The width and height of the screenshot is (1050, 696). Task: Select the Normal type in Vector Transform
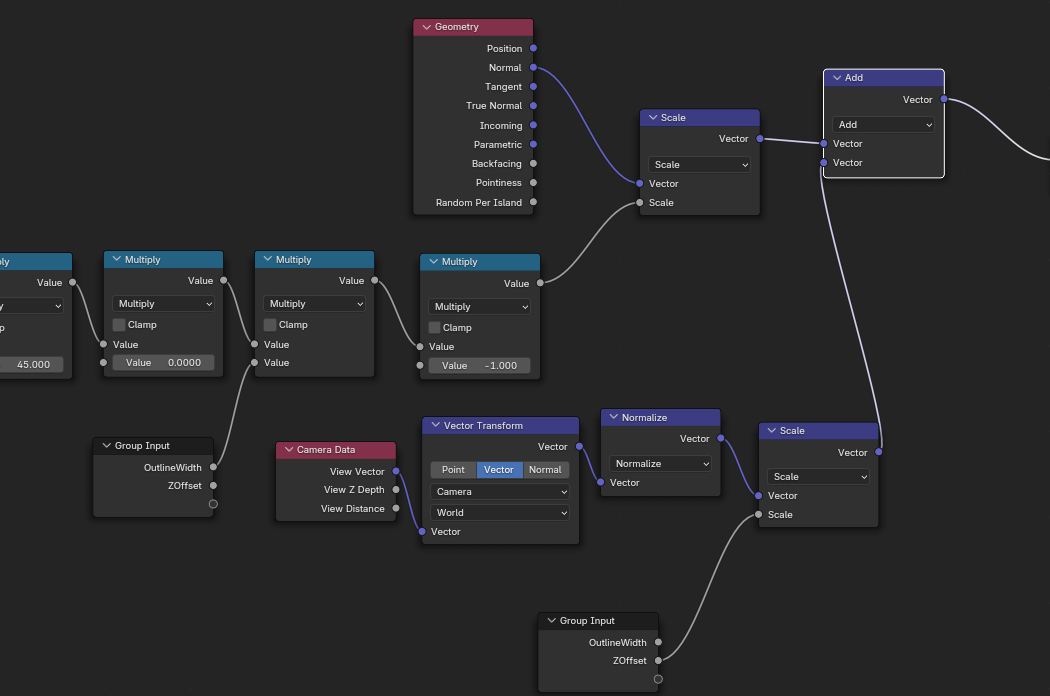(545, 470)
